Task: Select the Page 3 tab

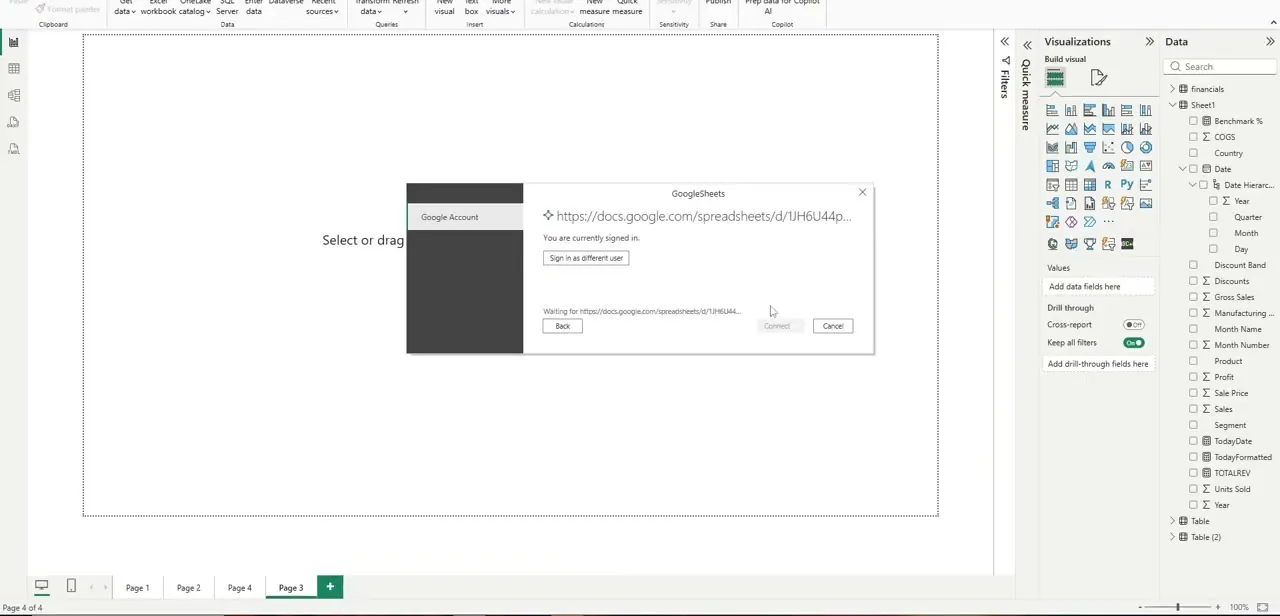Action: click(290, 588)
